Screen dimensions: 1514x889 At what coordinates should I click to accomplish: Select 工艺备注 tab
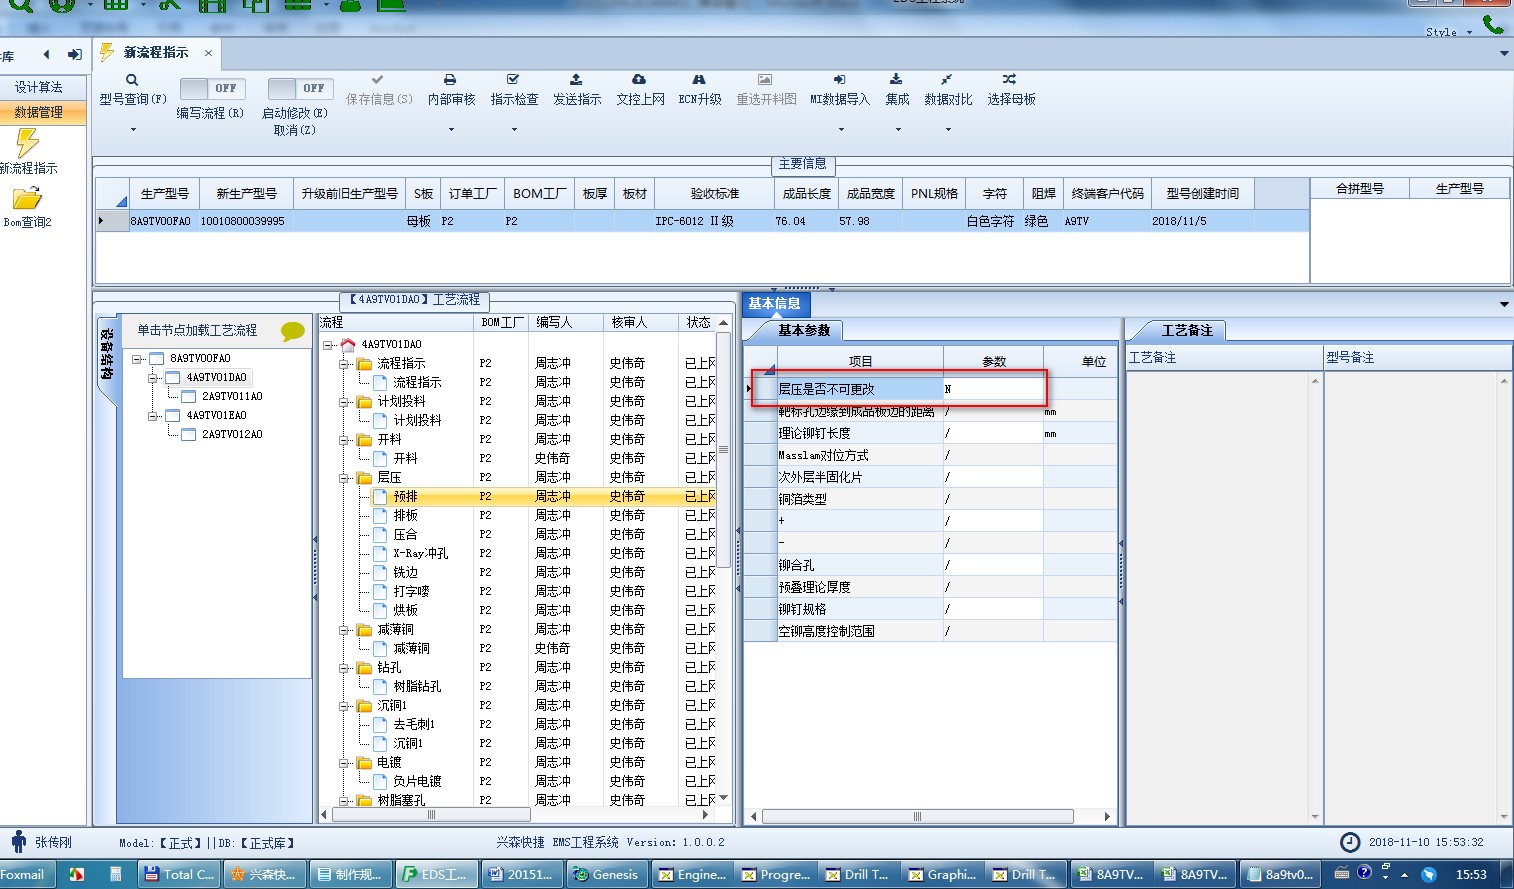tap(1187, 330)
